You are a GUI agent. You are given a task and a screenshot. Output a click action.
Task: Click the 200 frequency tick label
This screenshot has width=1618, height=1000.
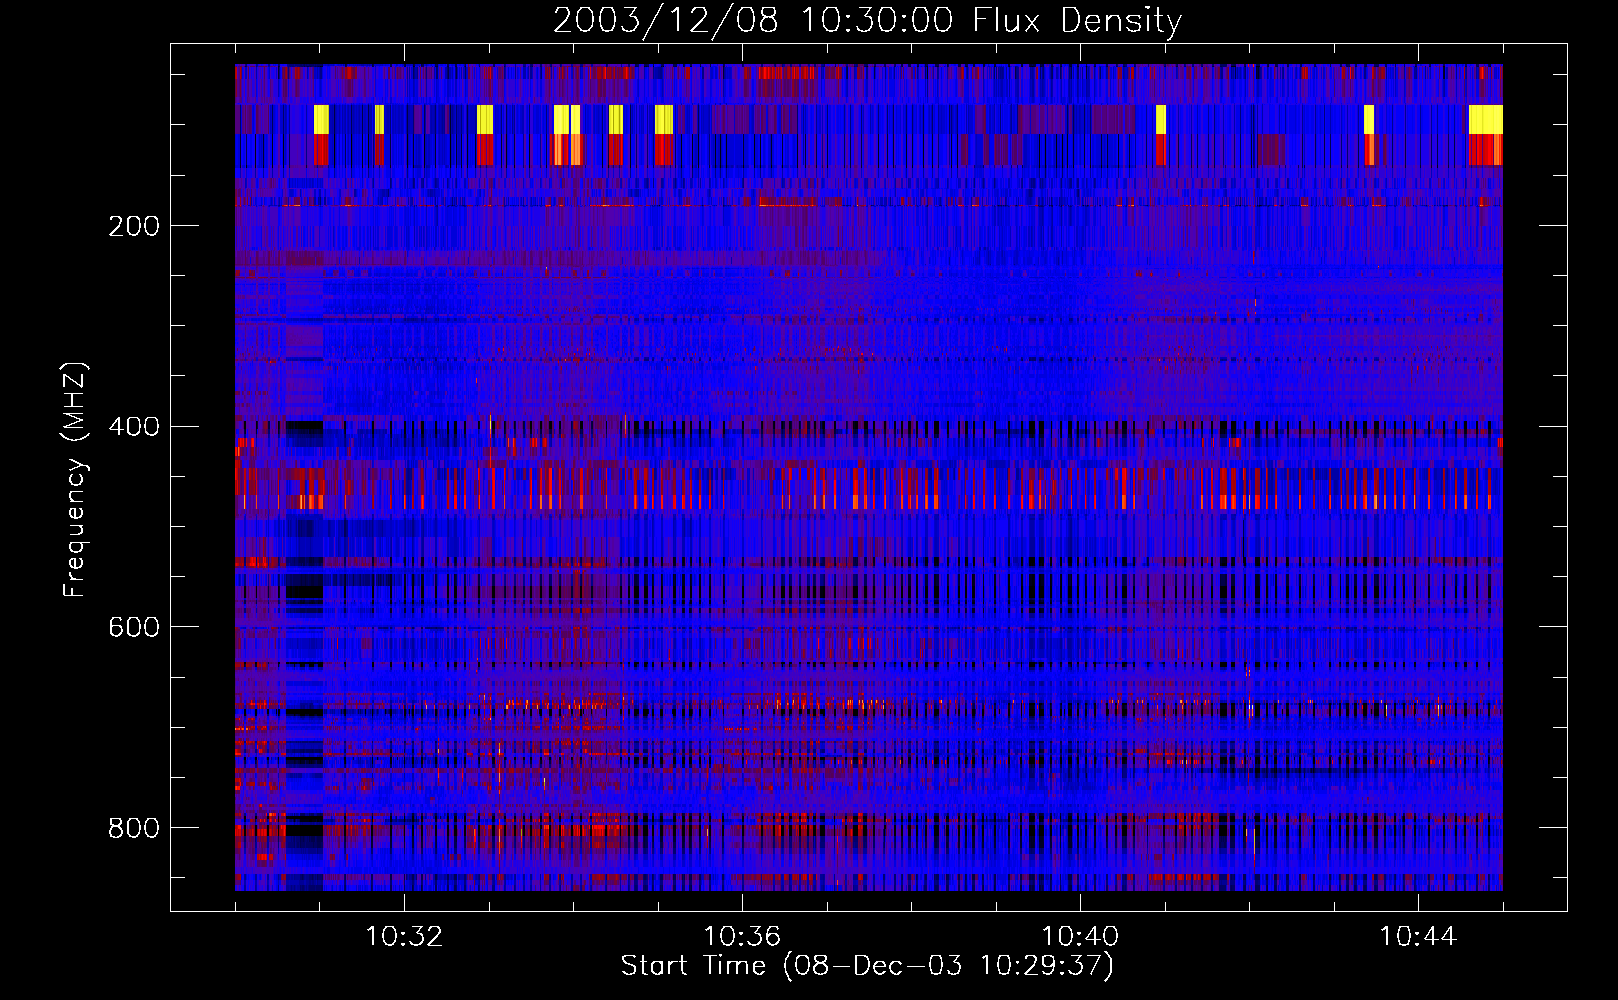click(134, 226)
